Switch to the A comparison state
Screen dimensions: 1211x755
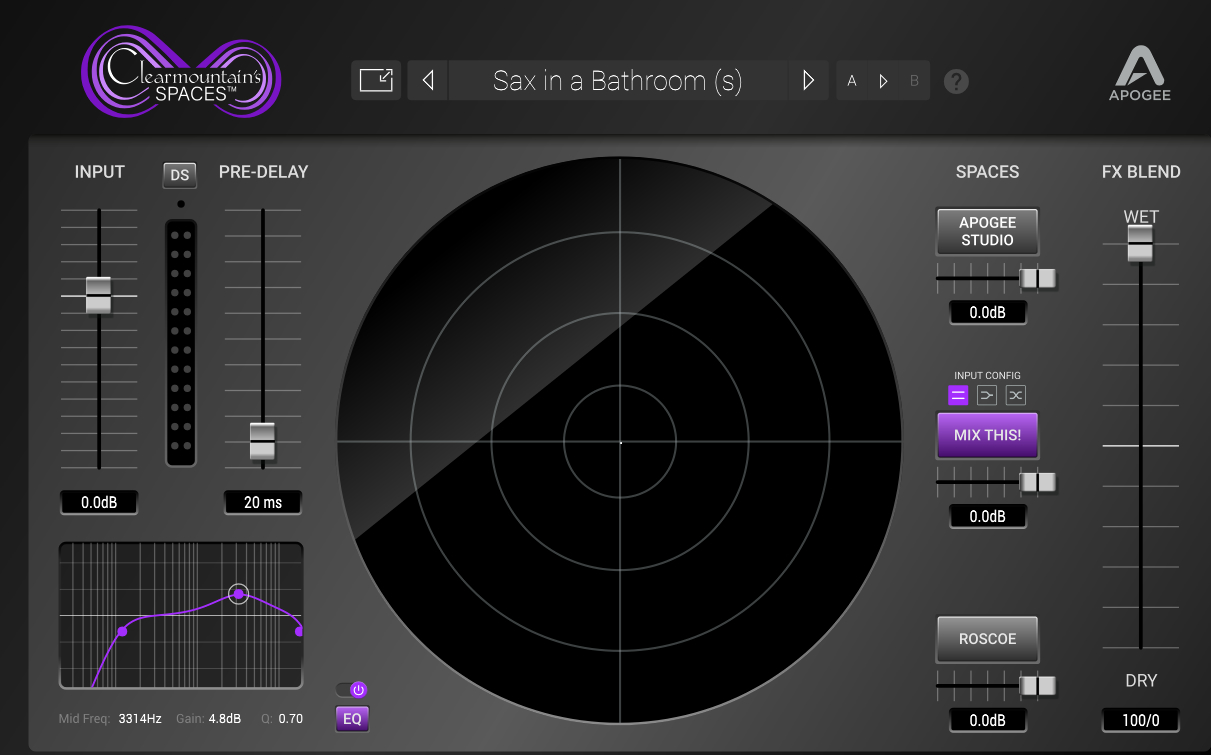tap(852, 81)
